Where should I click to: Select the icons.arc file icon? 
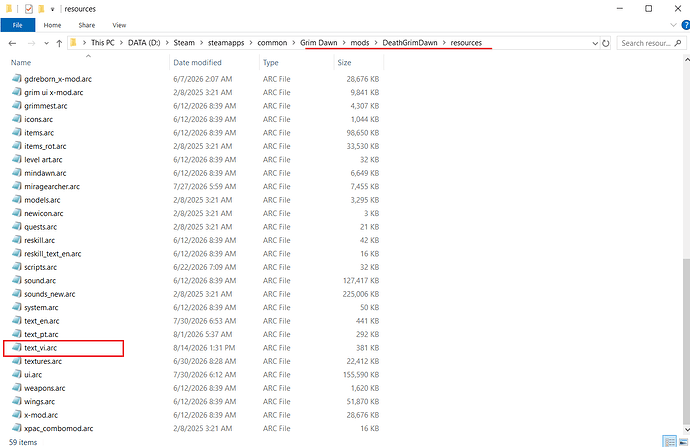coord(17,119)
